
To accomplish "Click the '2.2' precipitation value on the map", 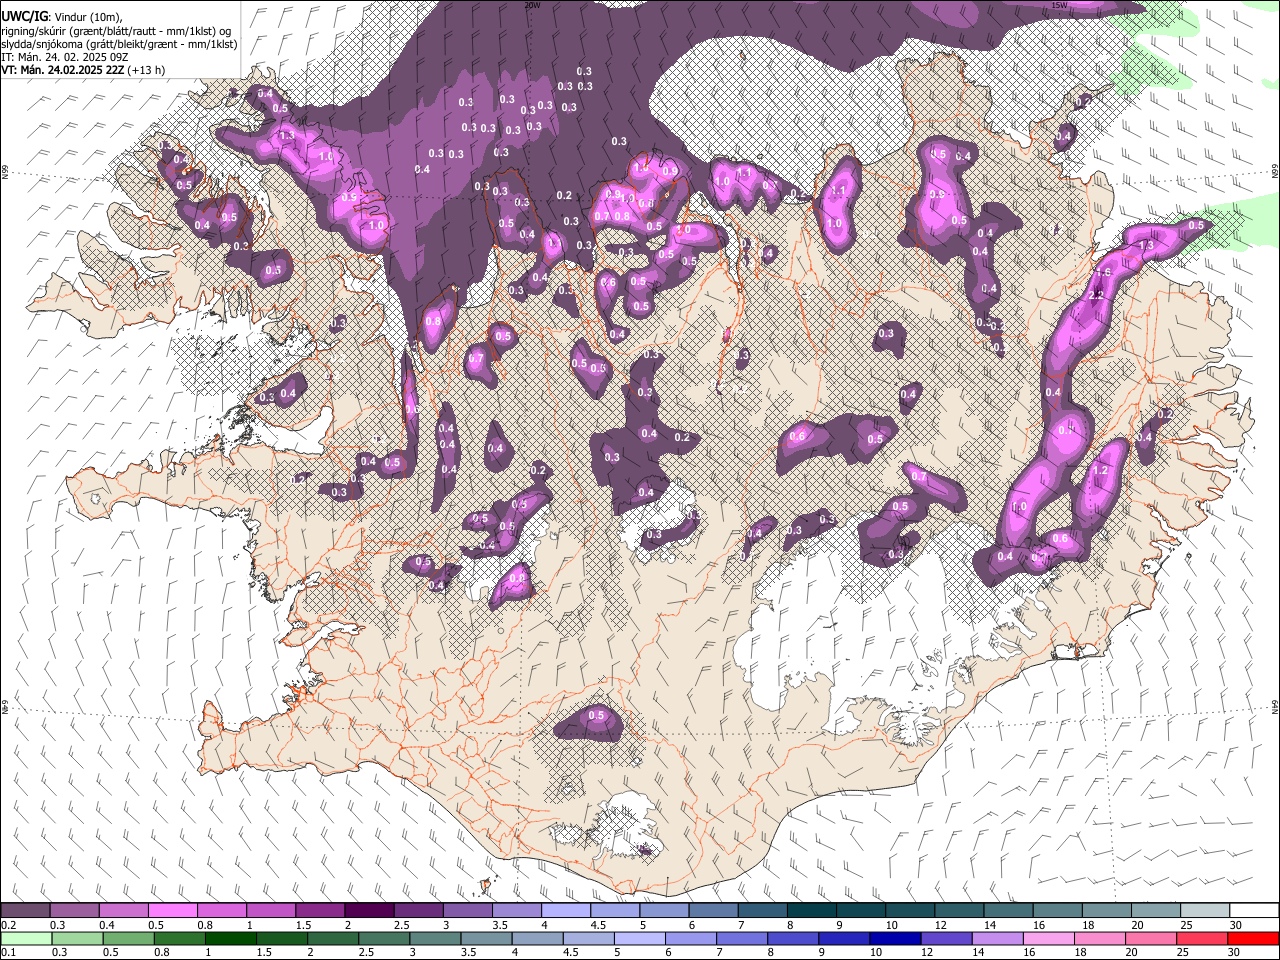I will (x=1096, y=295).
